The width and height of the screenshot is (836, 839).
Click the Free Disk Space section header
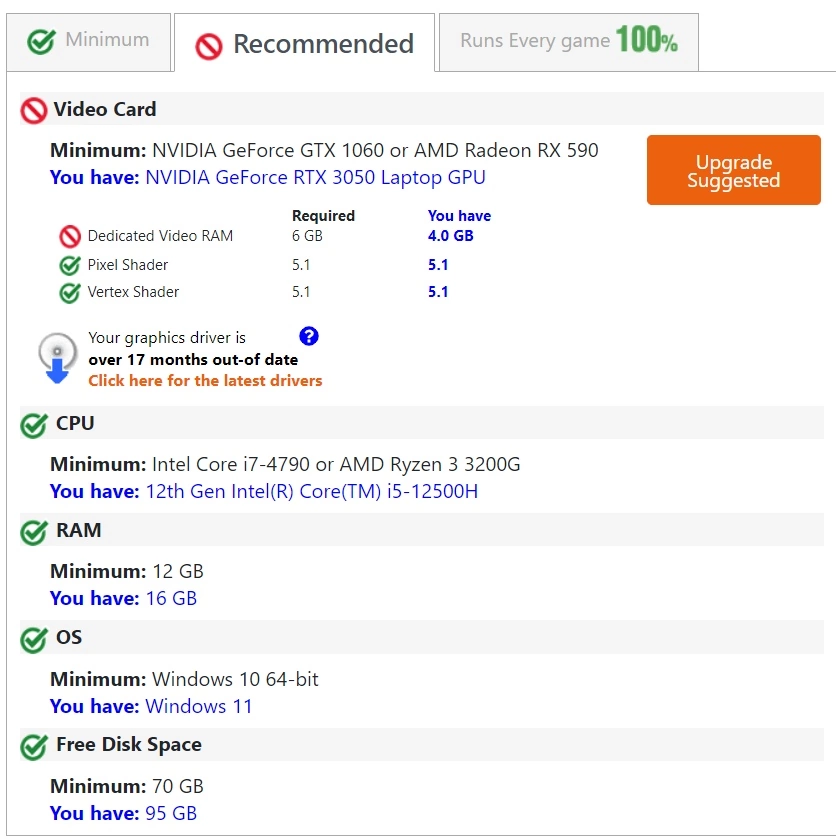click(x=422, y=744)
